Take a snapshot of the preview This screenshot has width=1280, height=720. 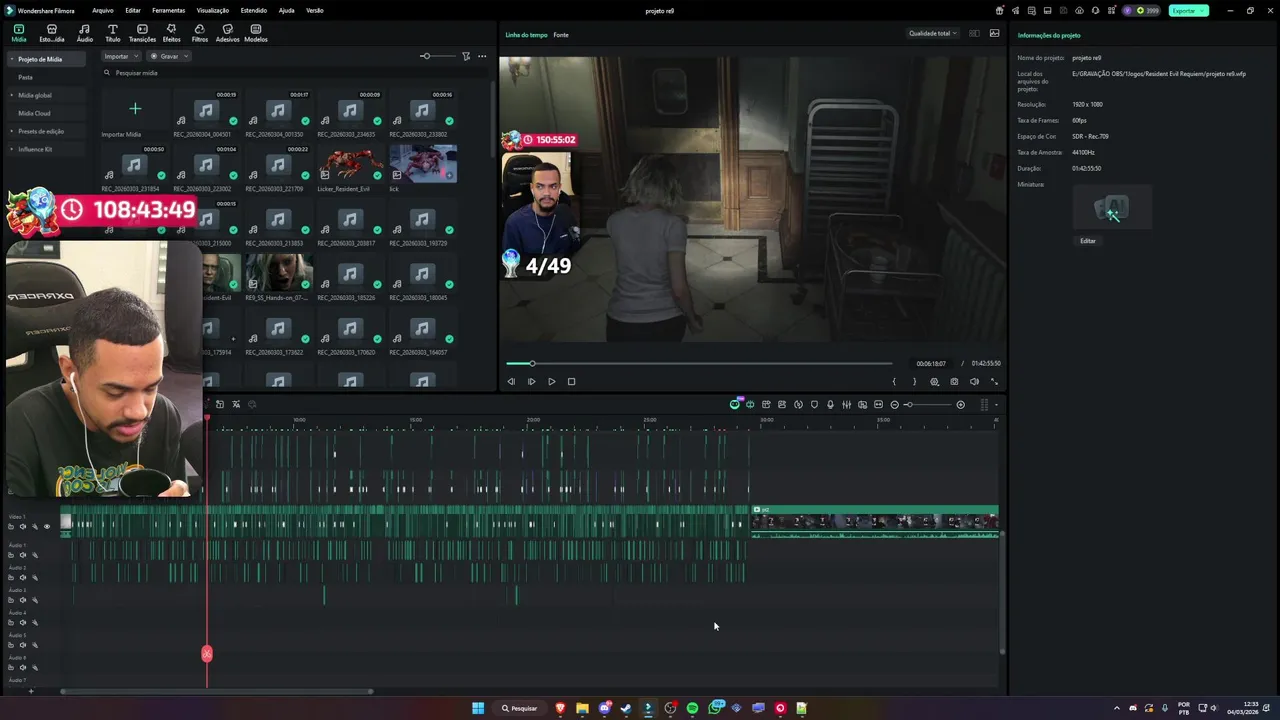coord(954,381)
